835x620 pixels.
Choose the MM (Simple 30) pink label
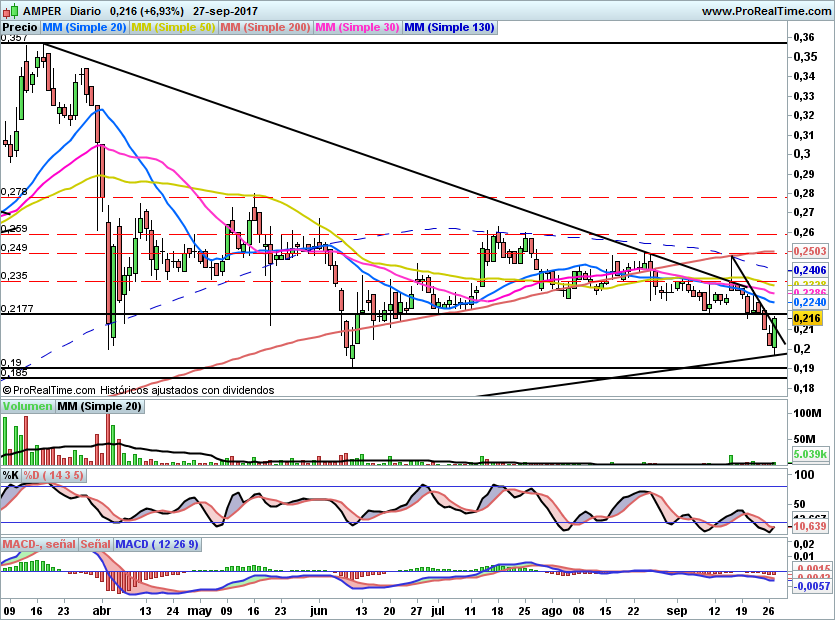pyautogui.click(x=357, y=27)
